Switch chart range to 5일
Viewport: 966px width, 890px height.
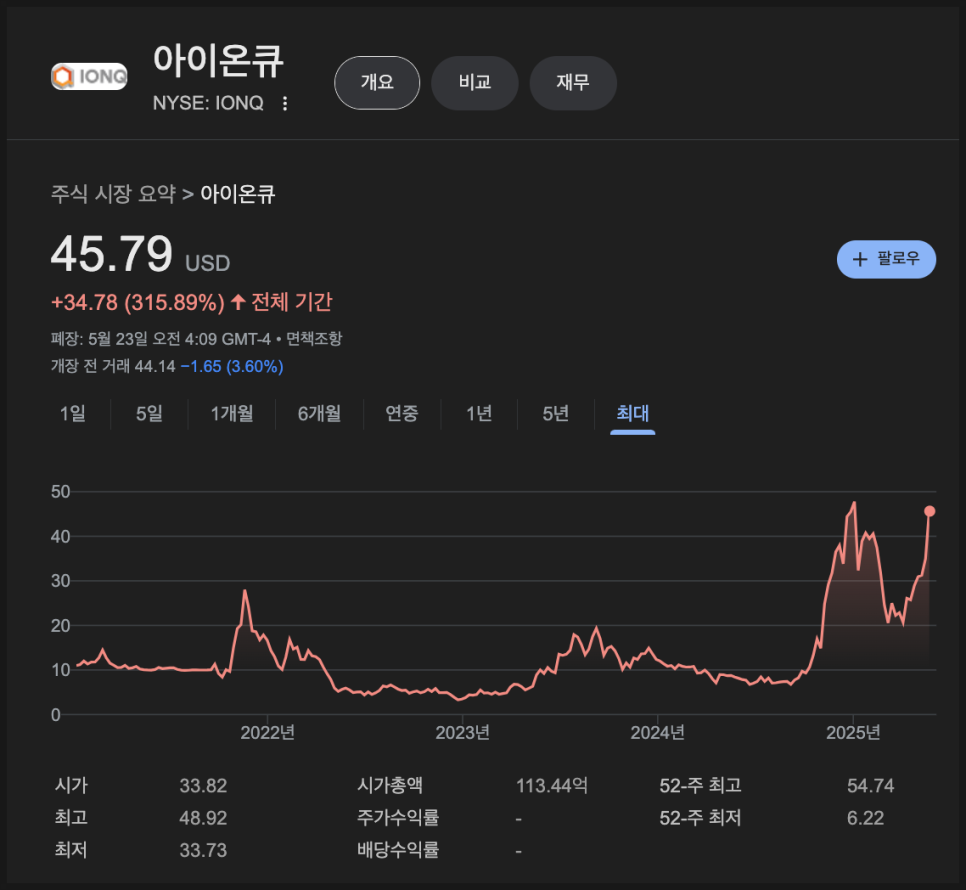[x=149, y=413]
